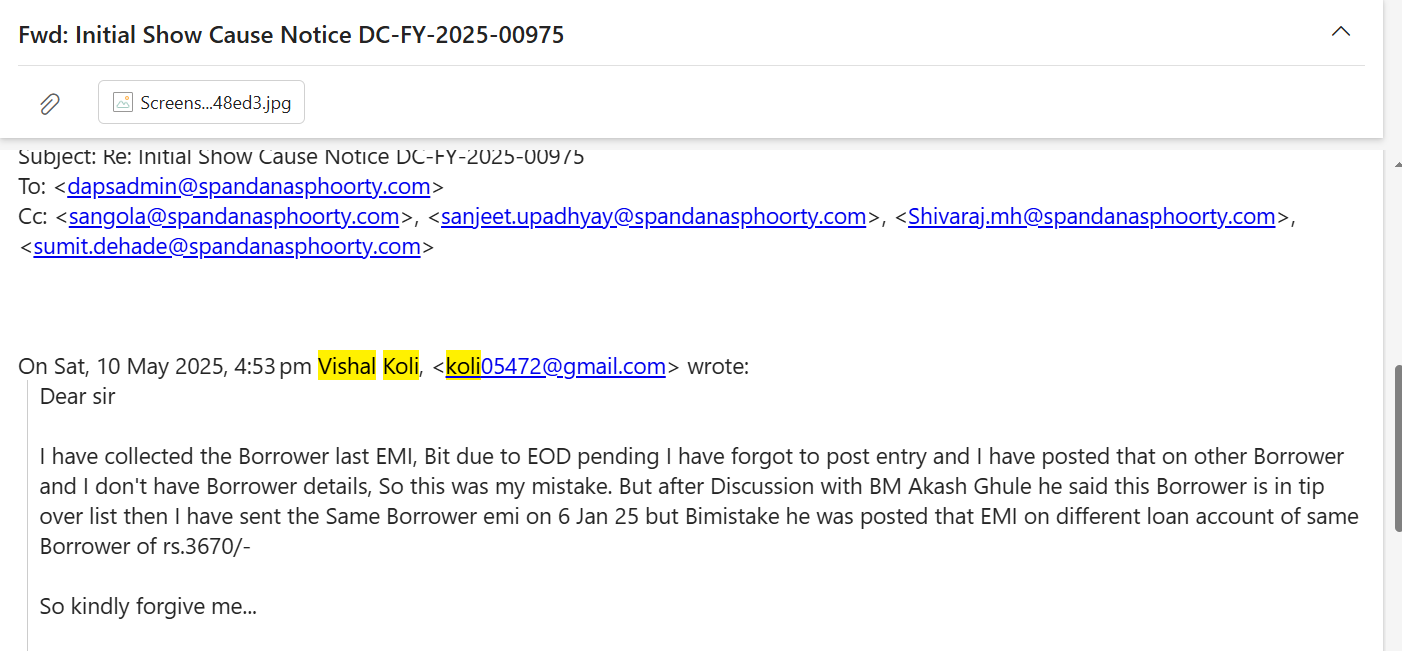Select the sanjeet.upadhyay@spandanasphoorty.com link
Screen dimensions: 1402x651
coord(653,217)
